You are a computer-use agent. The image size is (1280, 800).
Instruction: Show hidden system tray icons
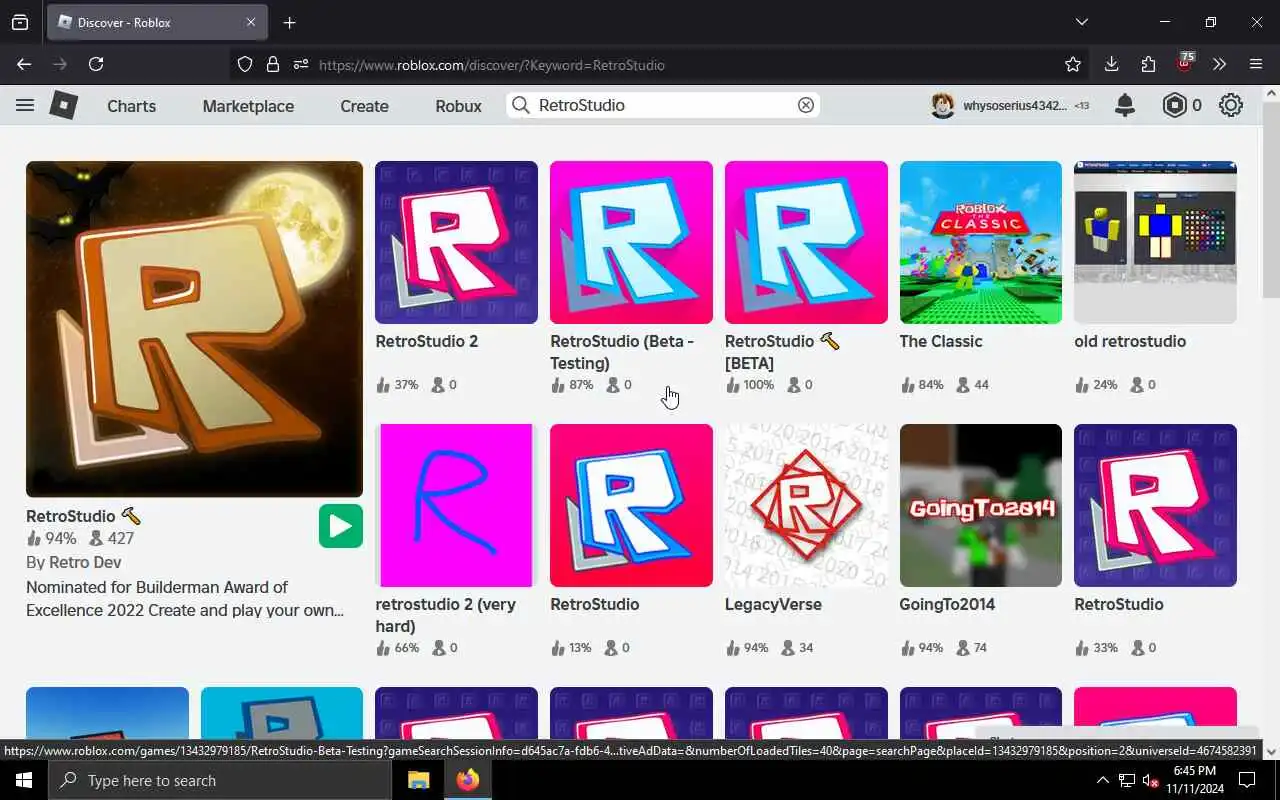coord(1102,780)
